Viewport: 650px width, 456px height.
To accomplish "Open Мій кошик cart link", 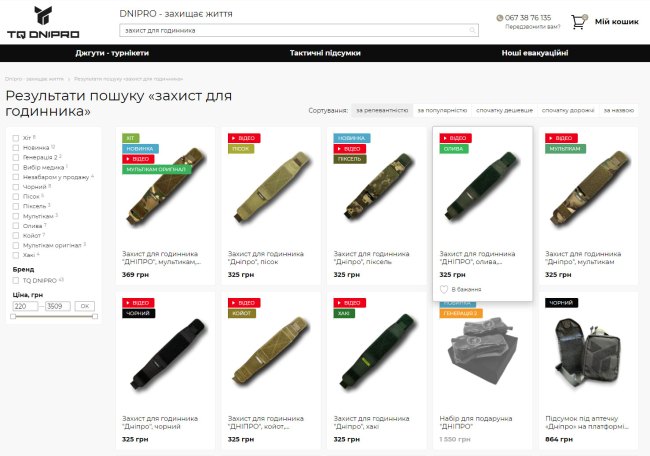I will pos(616,22).
